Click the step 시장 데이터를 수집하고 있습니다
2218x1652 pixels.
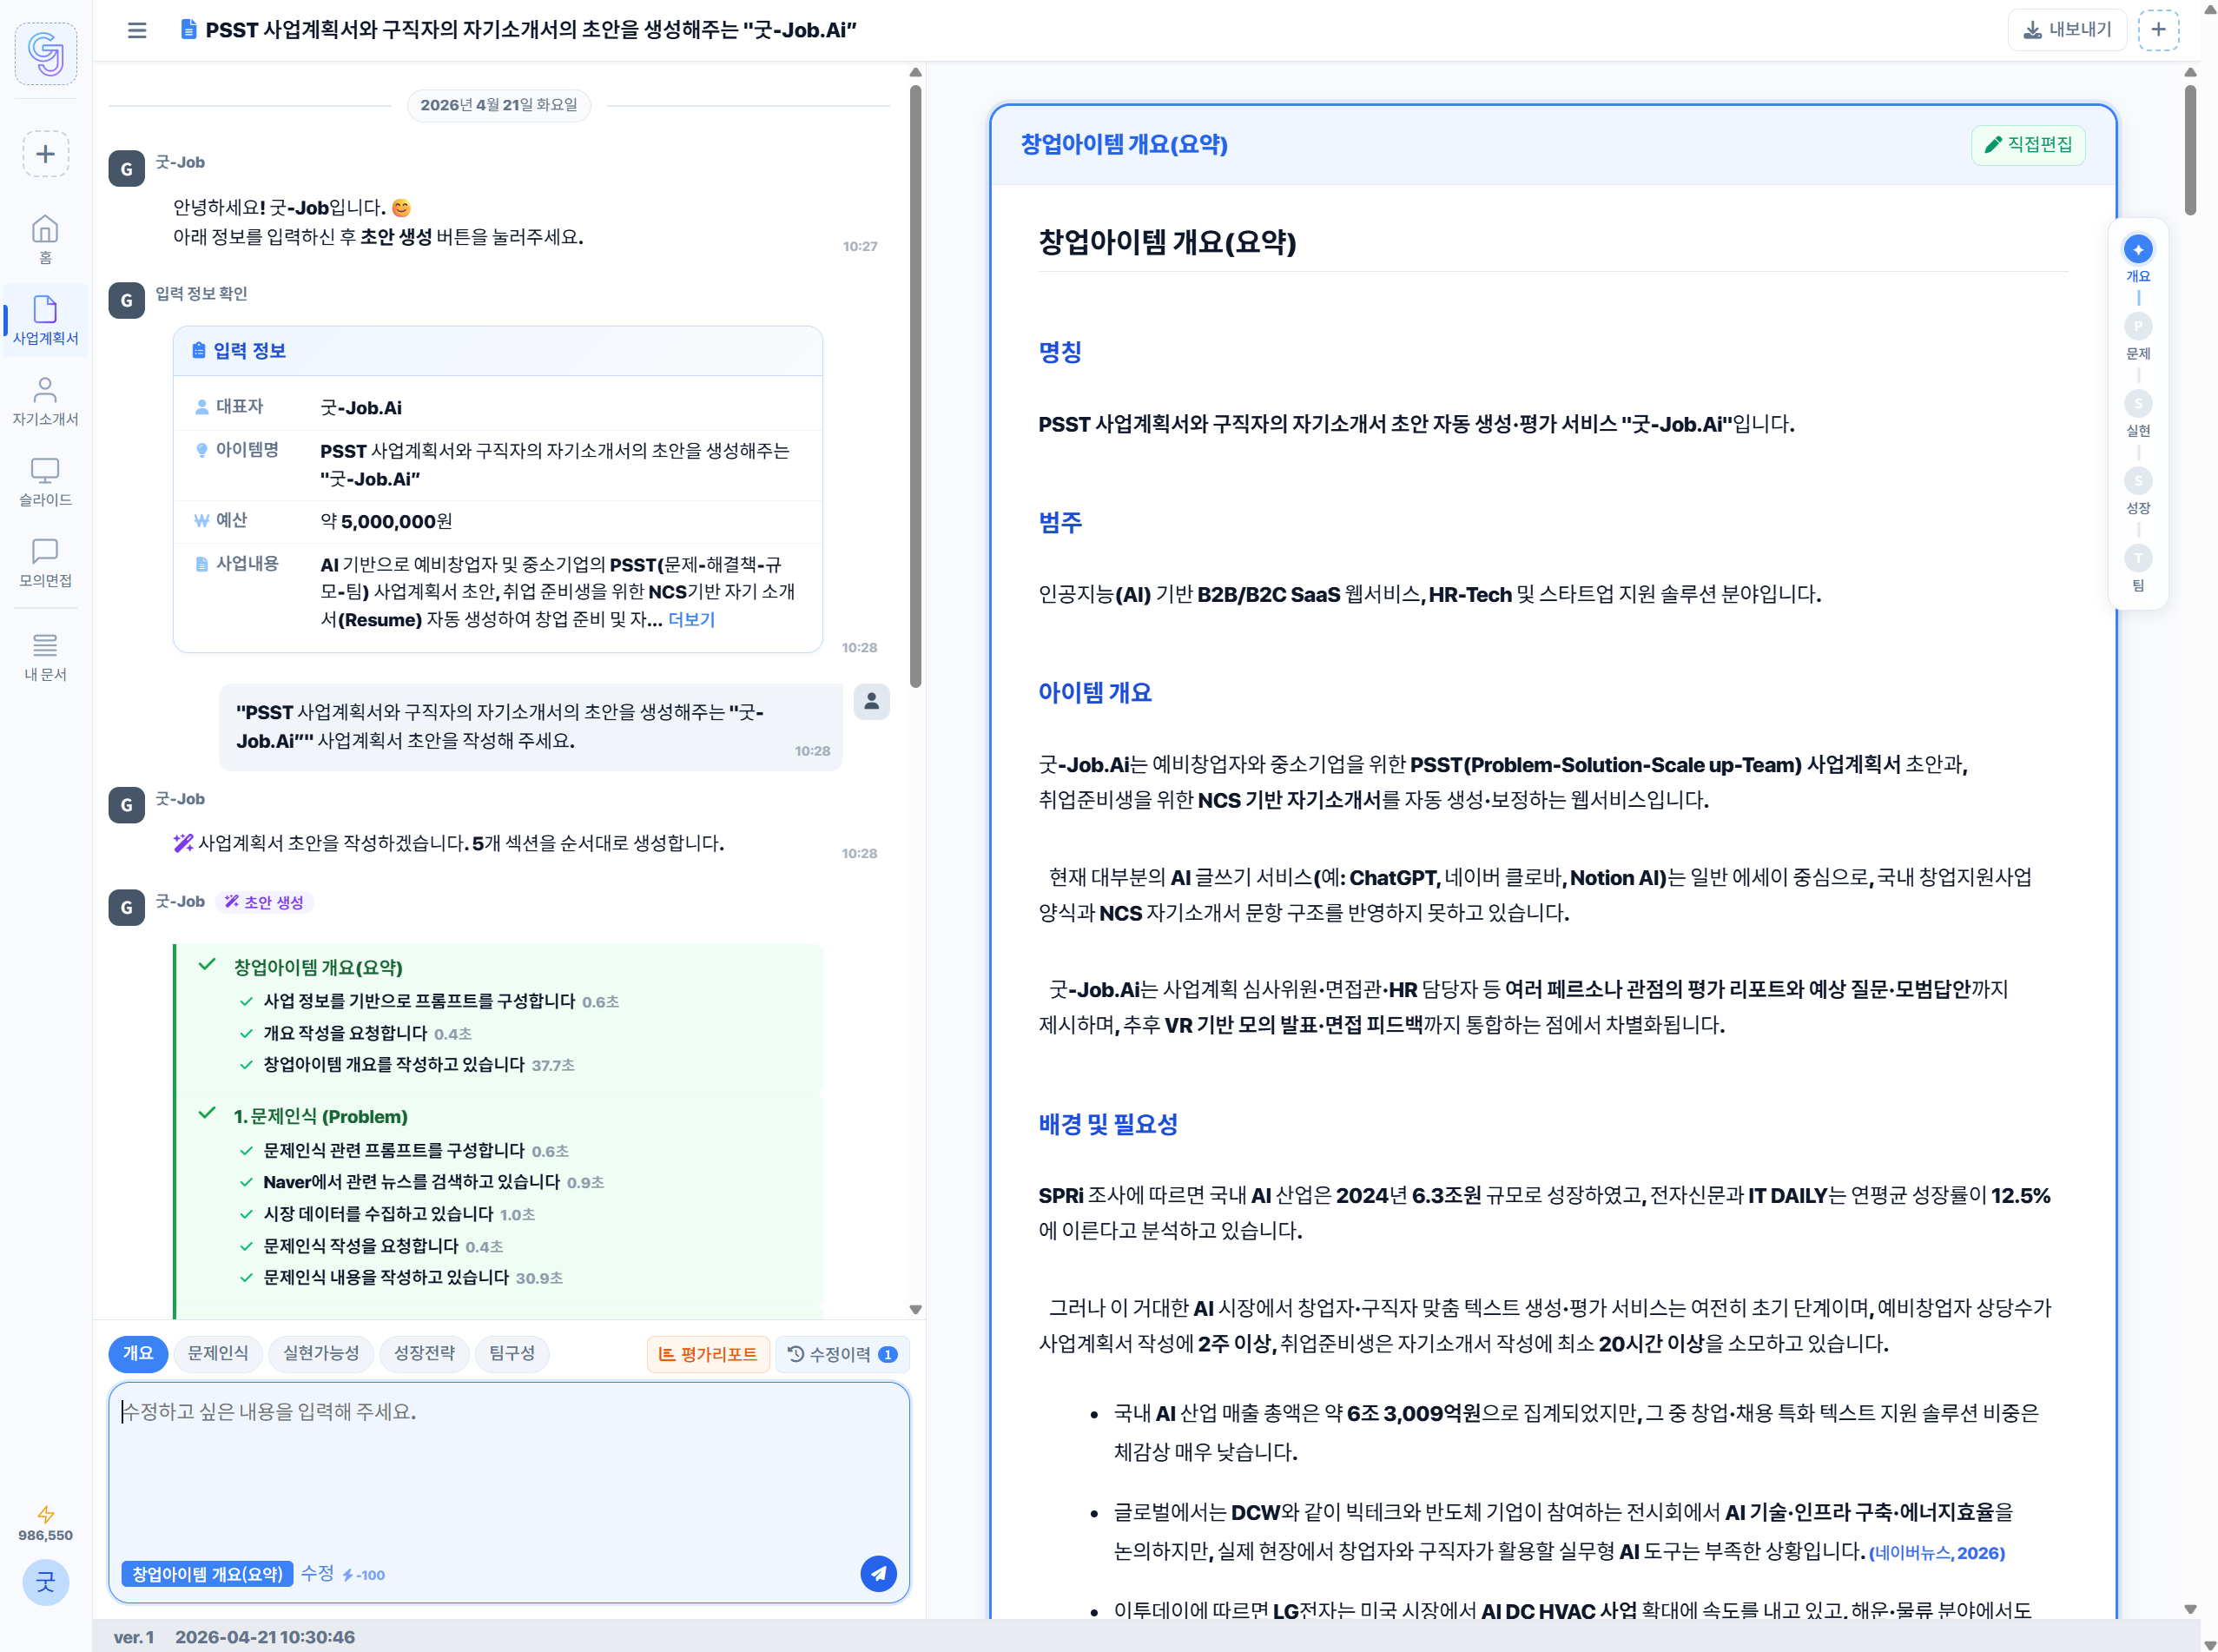pyautogui.click(x=378, y=1214)
